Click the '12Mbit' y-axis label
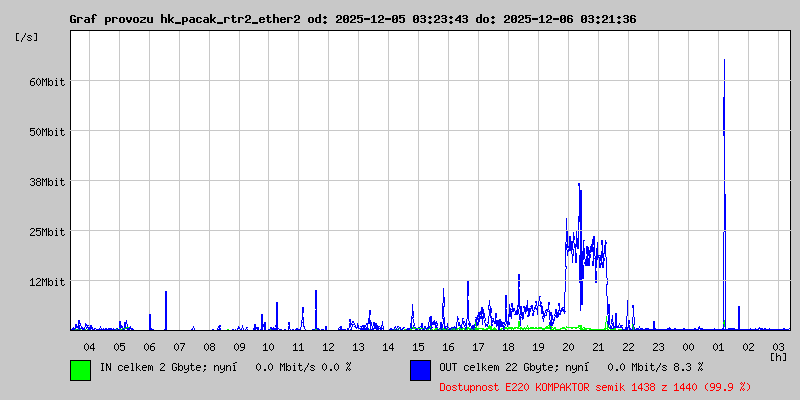Screen dimensions: 800x400 47,282
